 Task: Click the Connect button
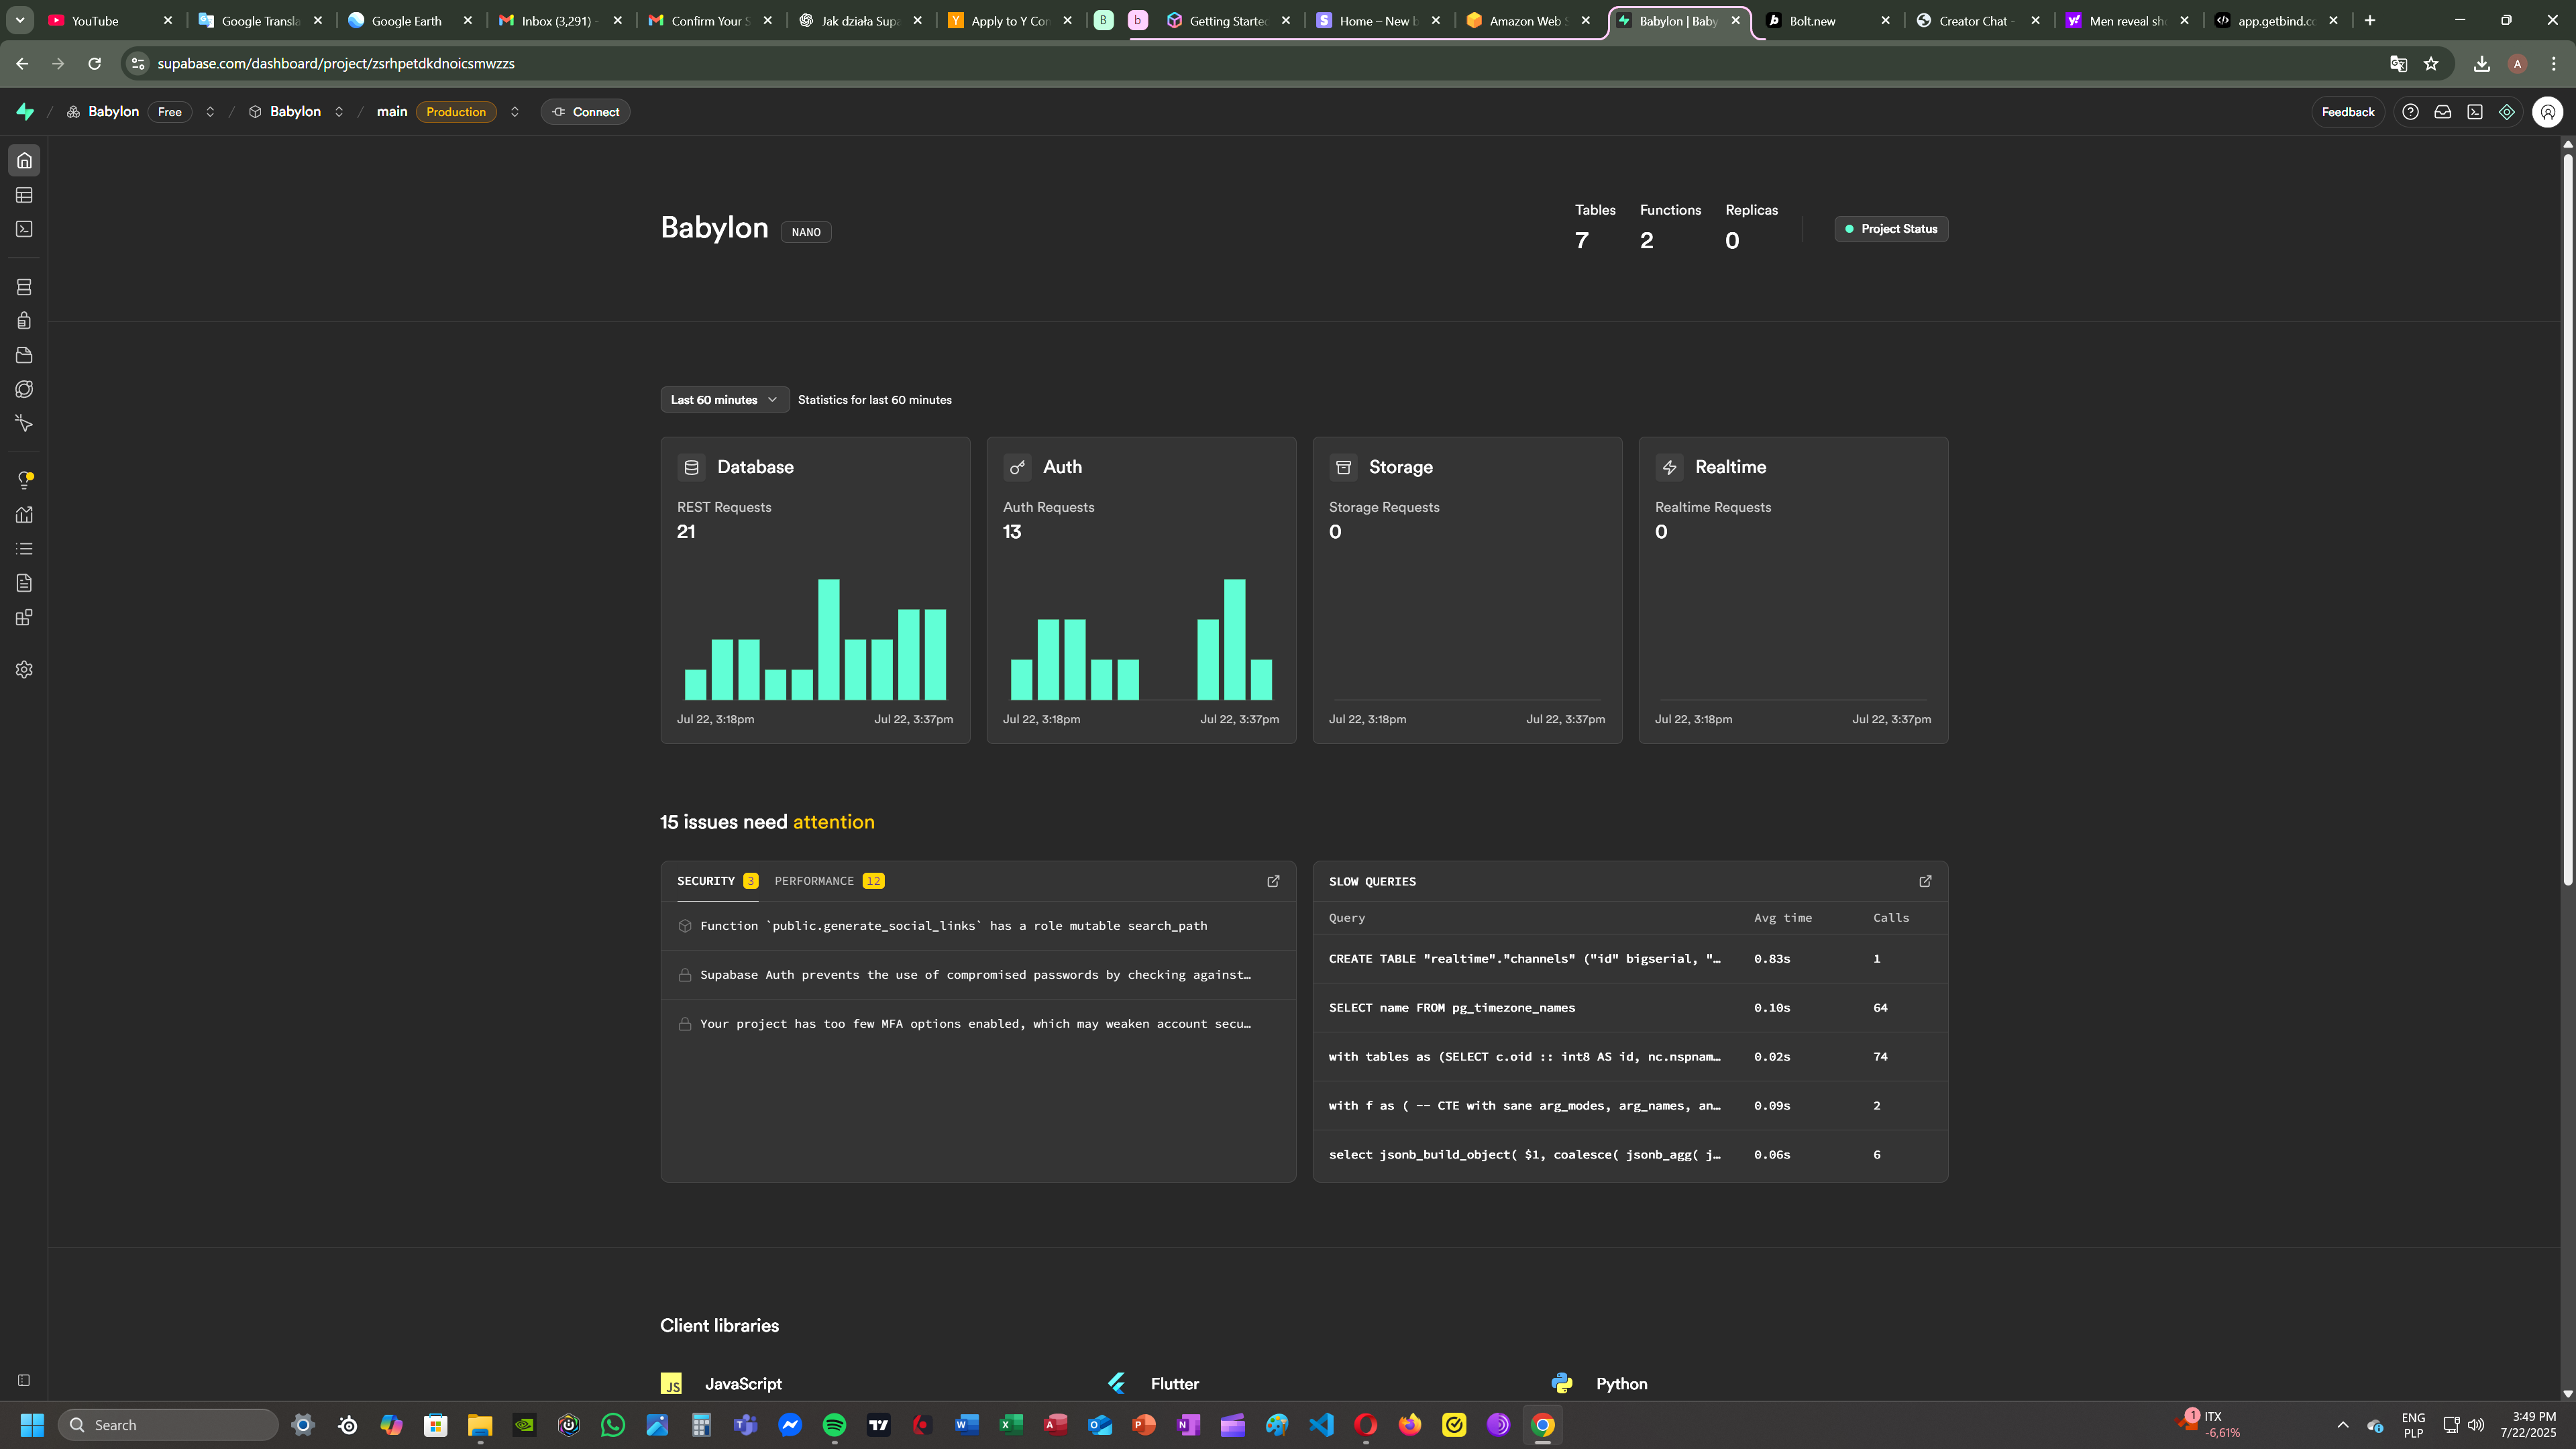tap(586, 112)
